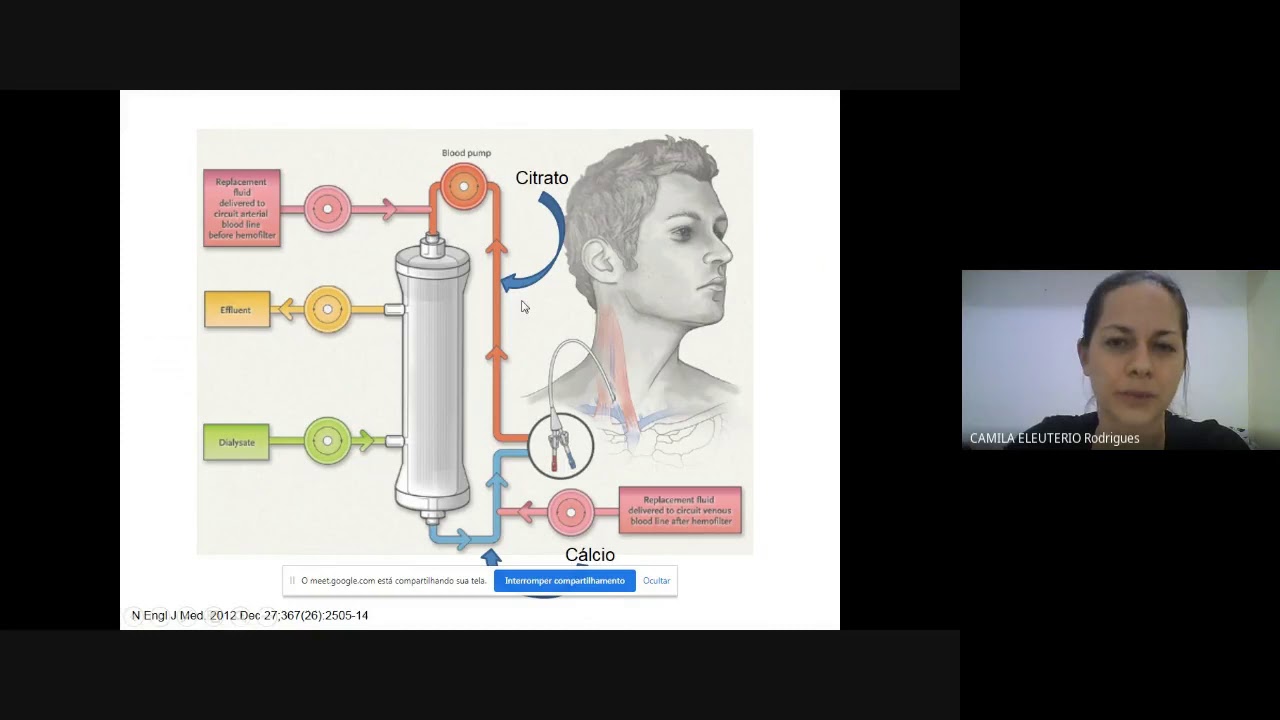Click the 'Ocultar' link in sharing bar

coord(656,581)
